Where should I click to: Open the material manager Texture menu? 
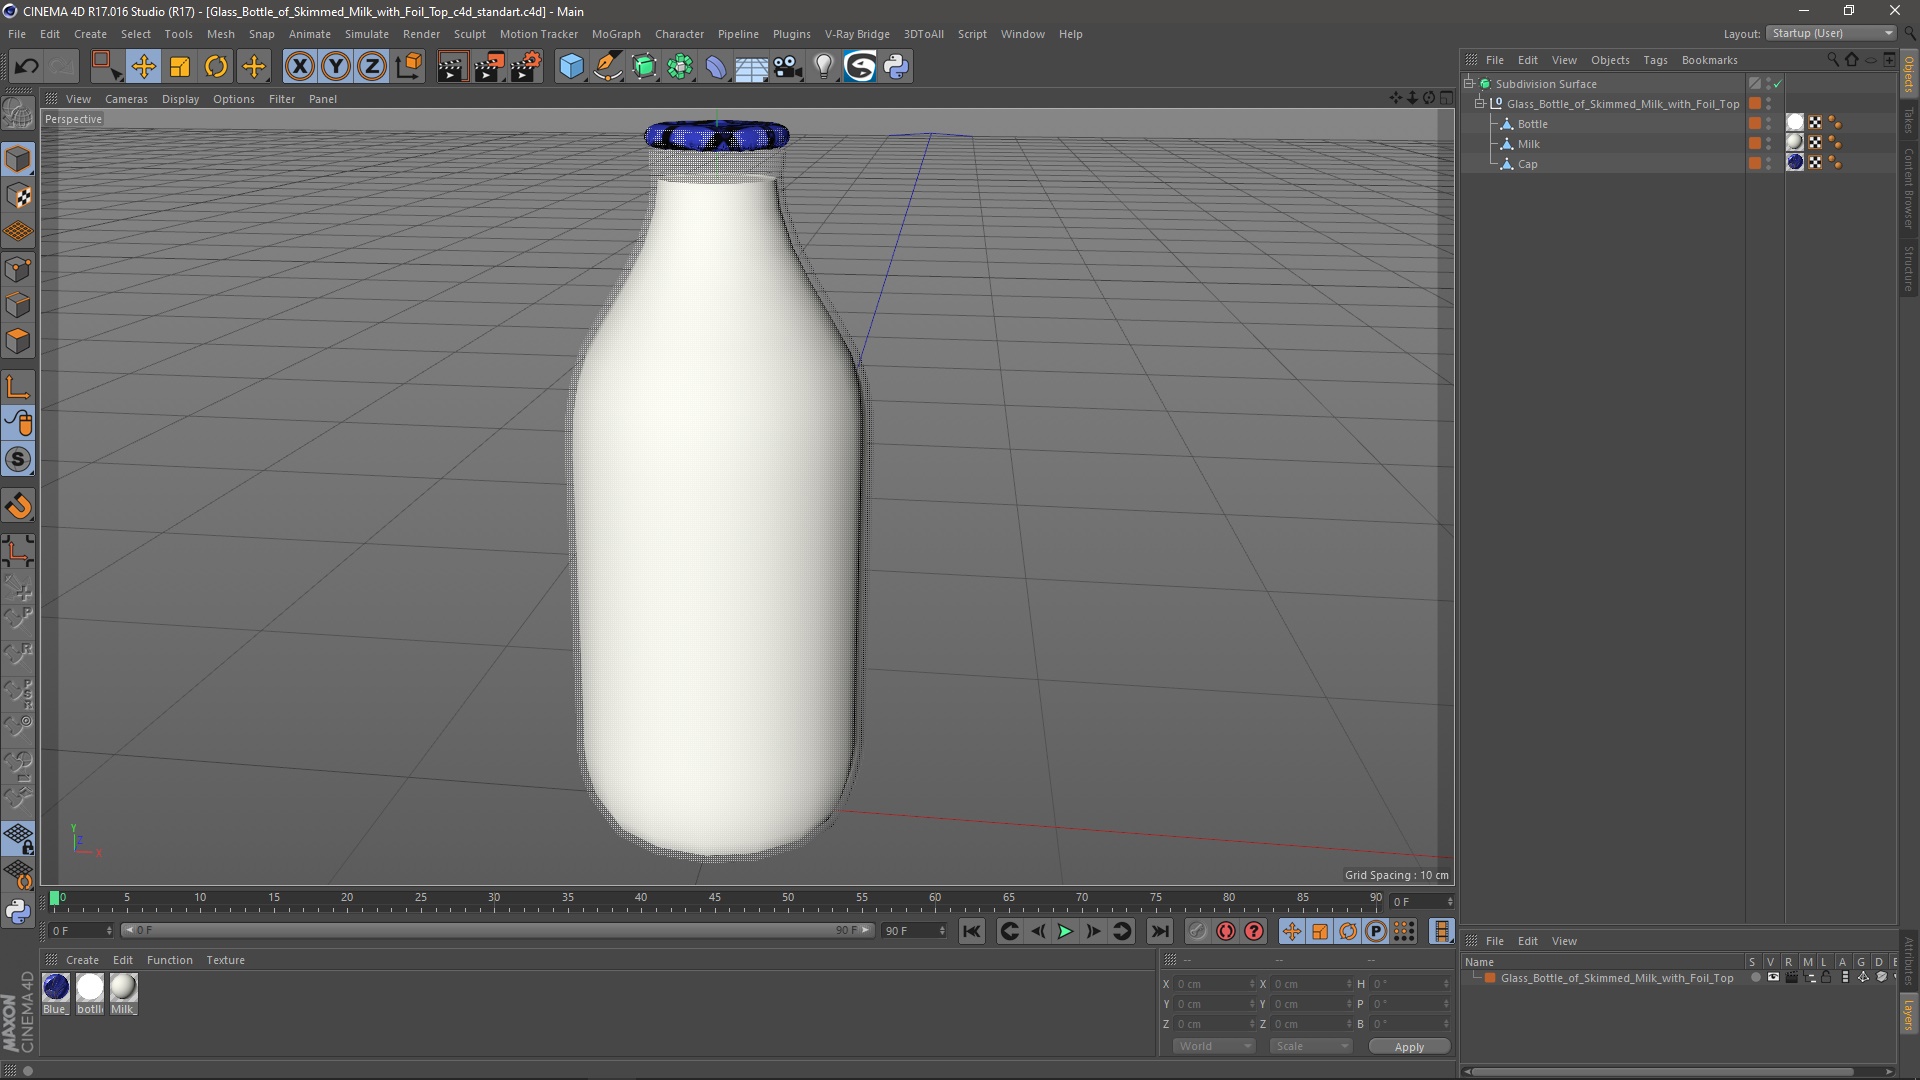pyautogui.click(x=225, y=960)
